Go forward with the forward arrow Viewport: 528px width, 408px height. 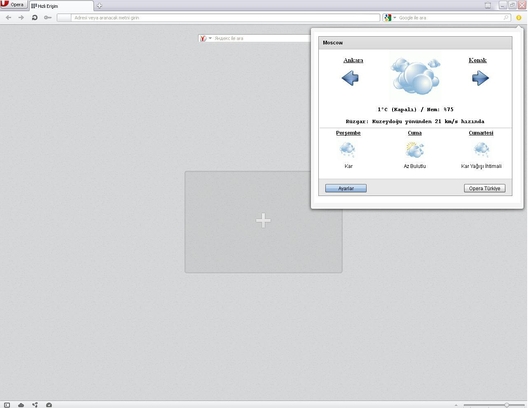coord(21,18)
